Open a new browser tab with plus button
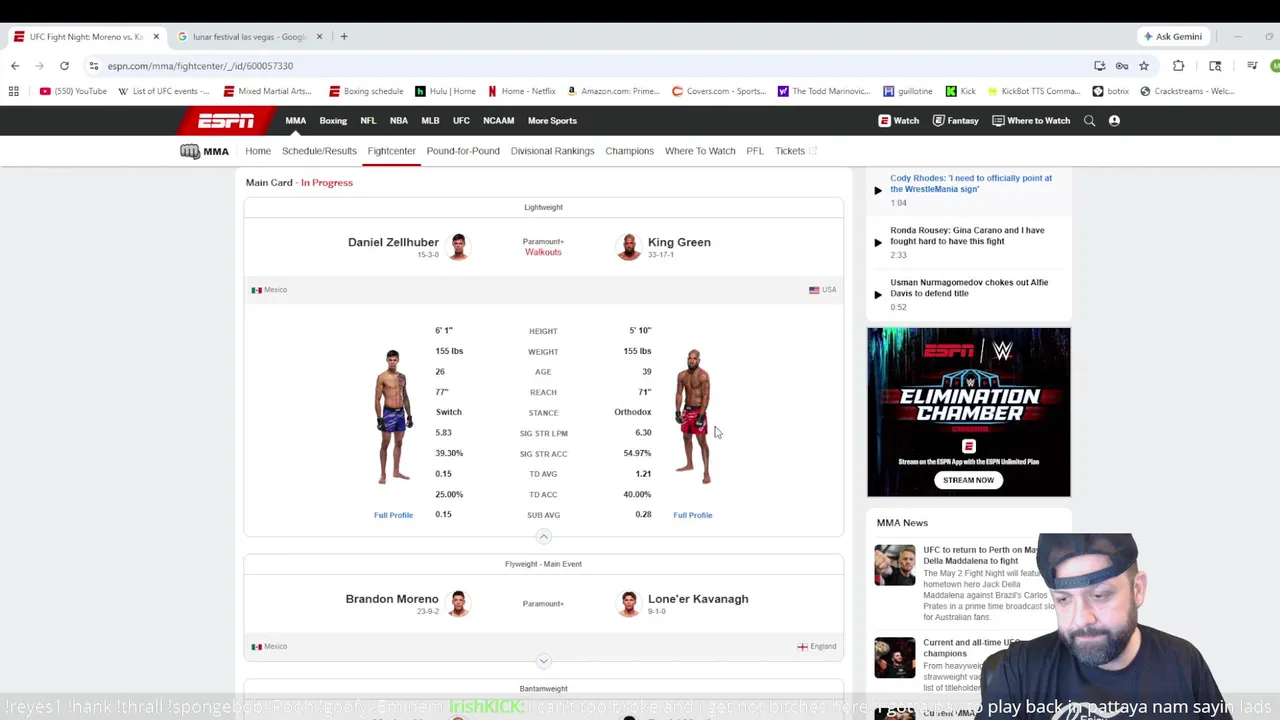 (343, 37)
